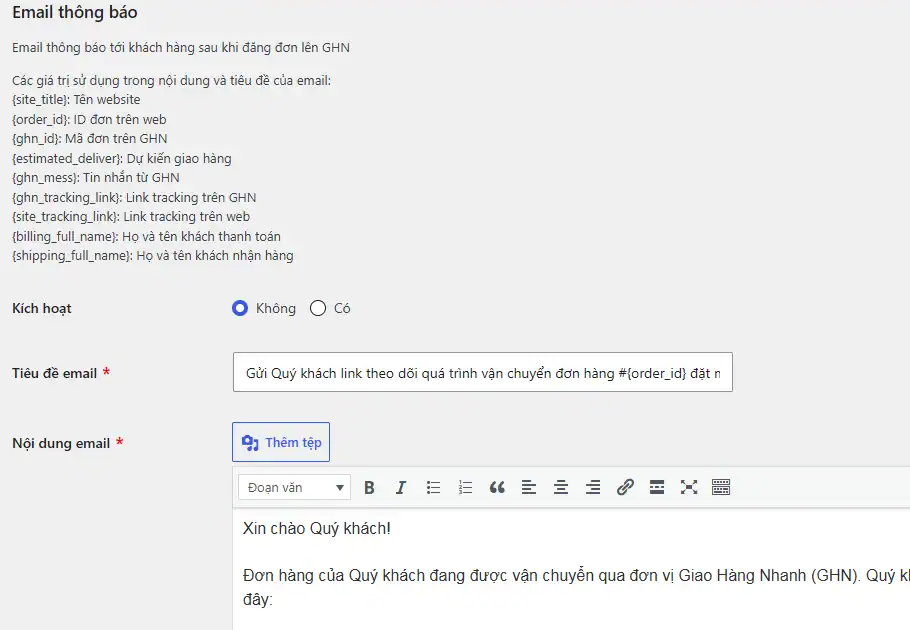Insert or edit a link

[x=624, y=487]
